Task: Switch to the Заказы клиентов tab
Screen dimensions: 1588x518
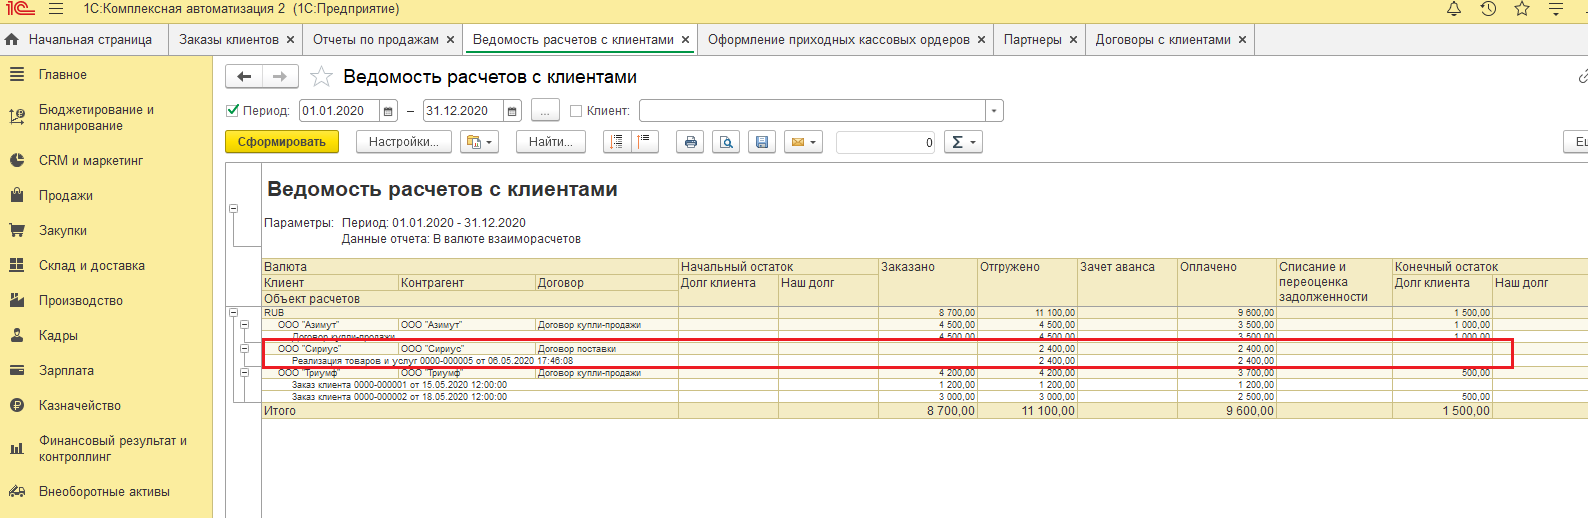Action: pos(228,40)
